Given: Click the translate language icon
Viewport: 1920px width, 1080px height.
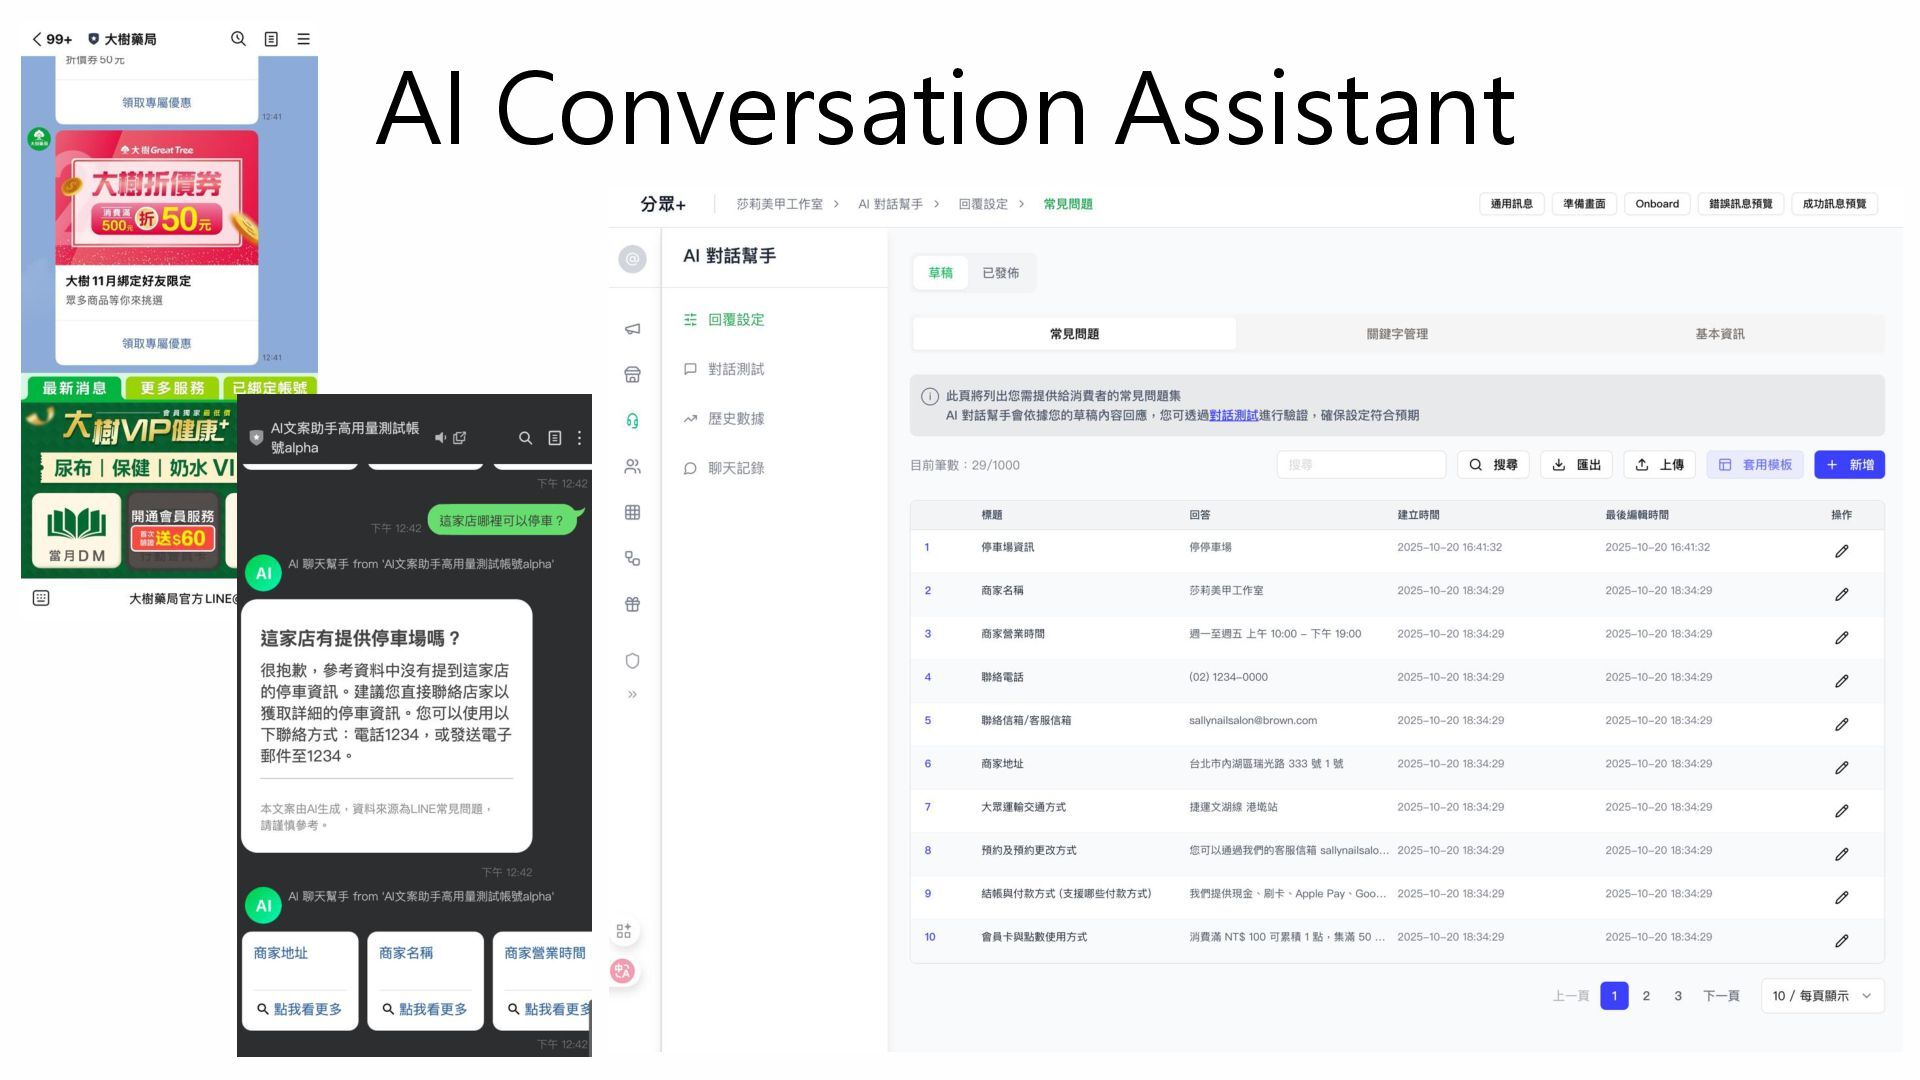Looking at the screenshot, I should 623,971.
